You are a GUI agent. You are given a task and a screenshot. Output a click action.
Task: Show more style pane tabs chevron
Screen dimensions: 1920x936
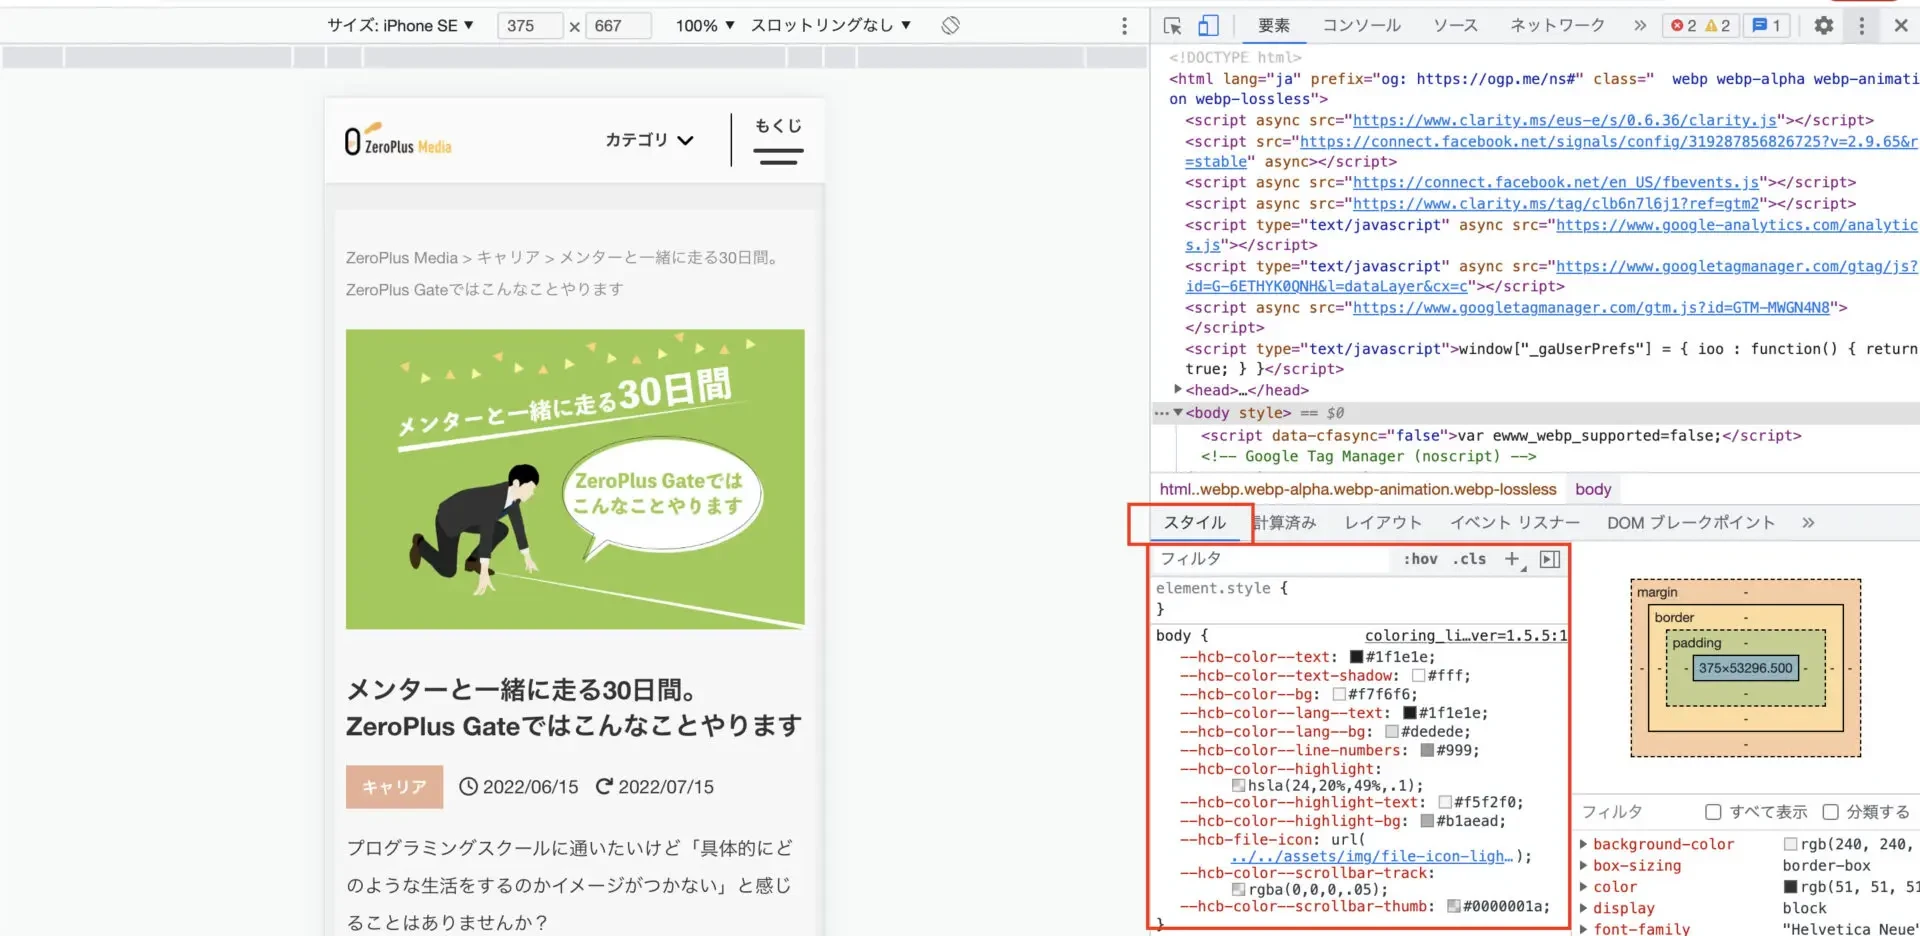pos(1807,523)
